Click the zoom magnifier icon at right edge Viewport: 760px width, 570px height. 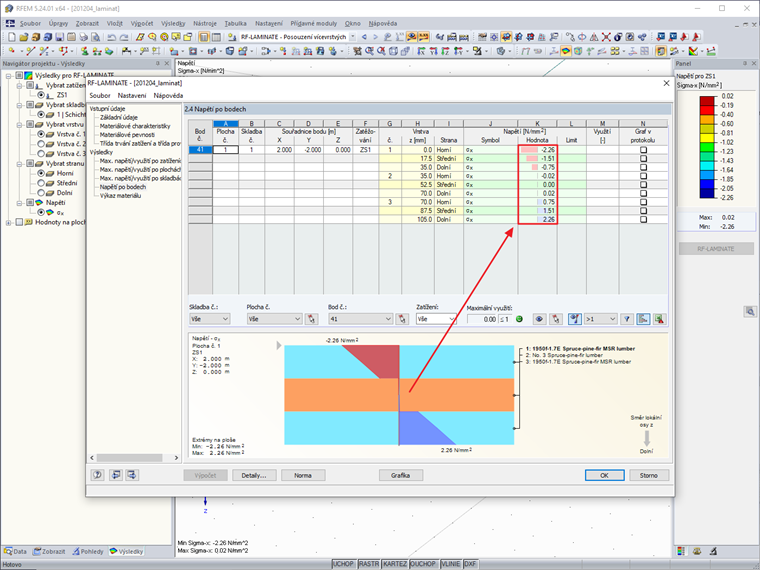point(750,312)
